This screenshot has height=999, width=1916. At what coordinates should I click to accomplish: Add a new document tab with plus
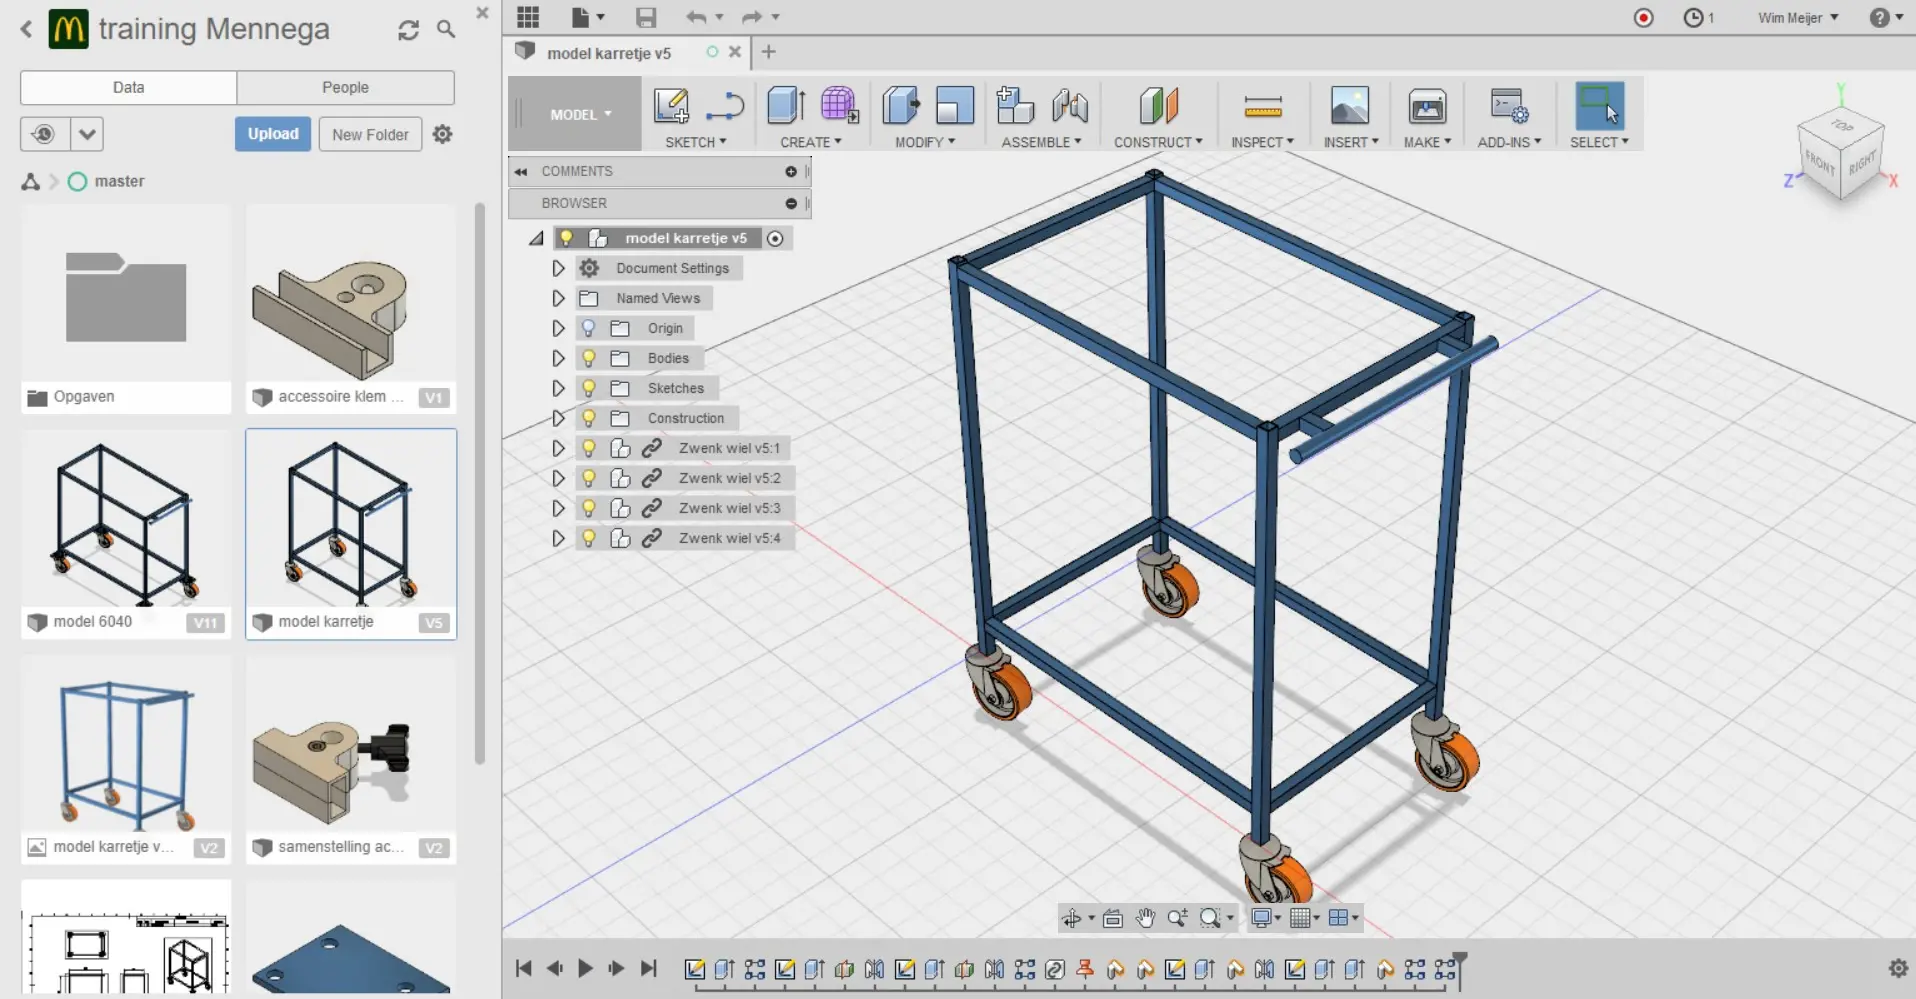point(768,52)
